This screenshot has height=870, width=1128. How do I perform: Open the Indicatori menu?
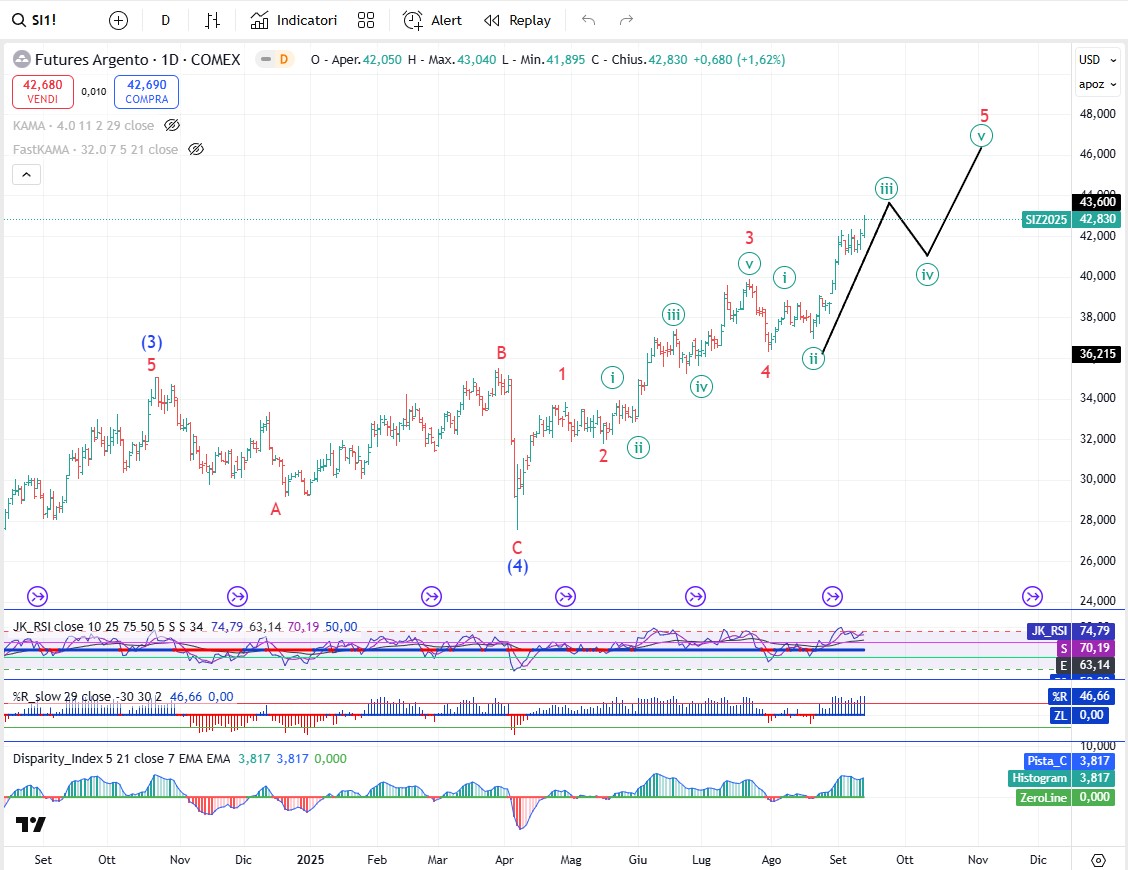pos(294,20)
